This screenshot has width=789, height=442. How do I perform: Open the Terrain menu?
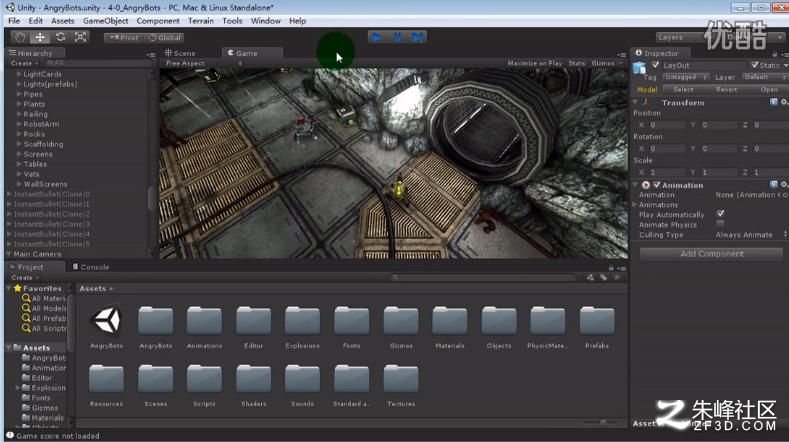coord(201,21)
